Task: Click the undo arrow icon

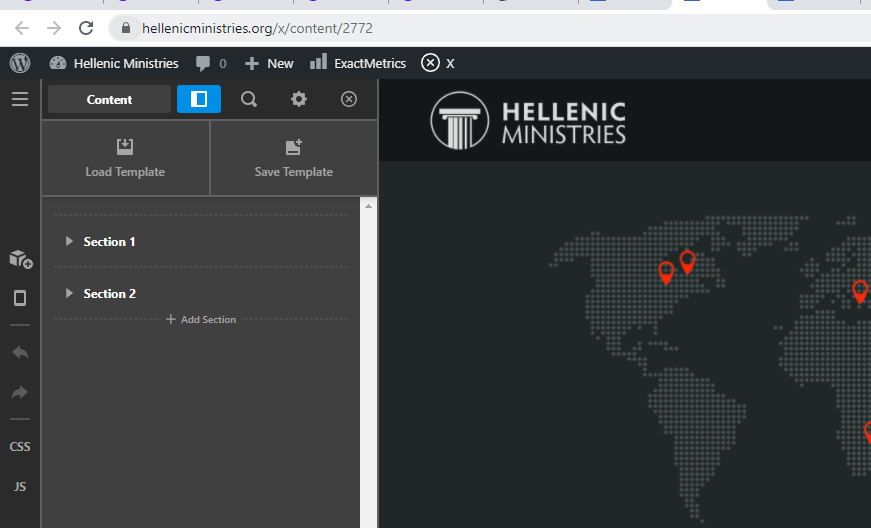Action: pos(20,352)
